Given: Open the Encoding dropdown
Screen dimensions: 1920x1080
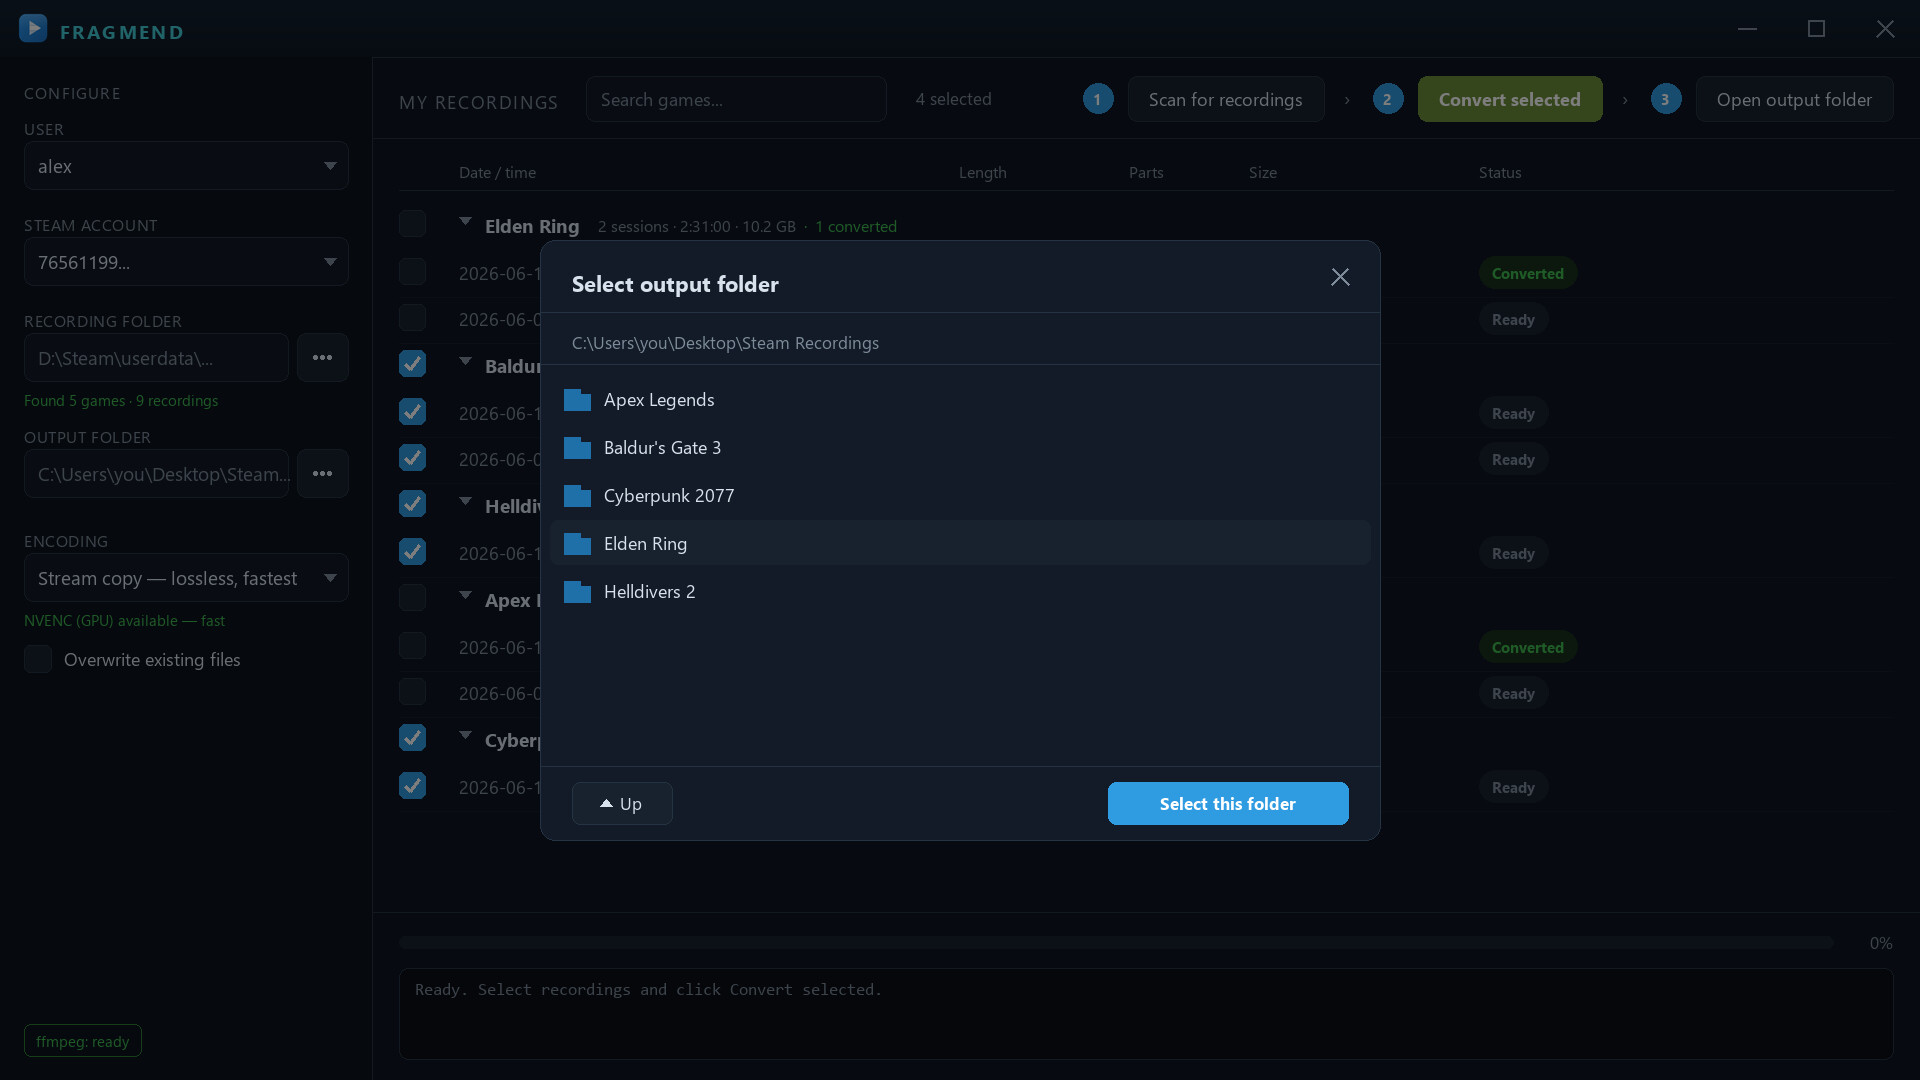Looking at the screenshot, I should 186,578.
